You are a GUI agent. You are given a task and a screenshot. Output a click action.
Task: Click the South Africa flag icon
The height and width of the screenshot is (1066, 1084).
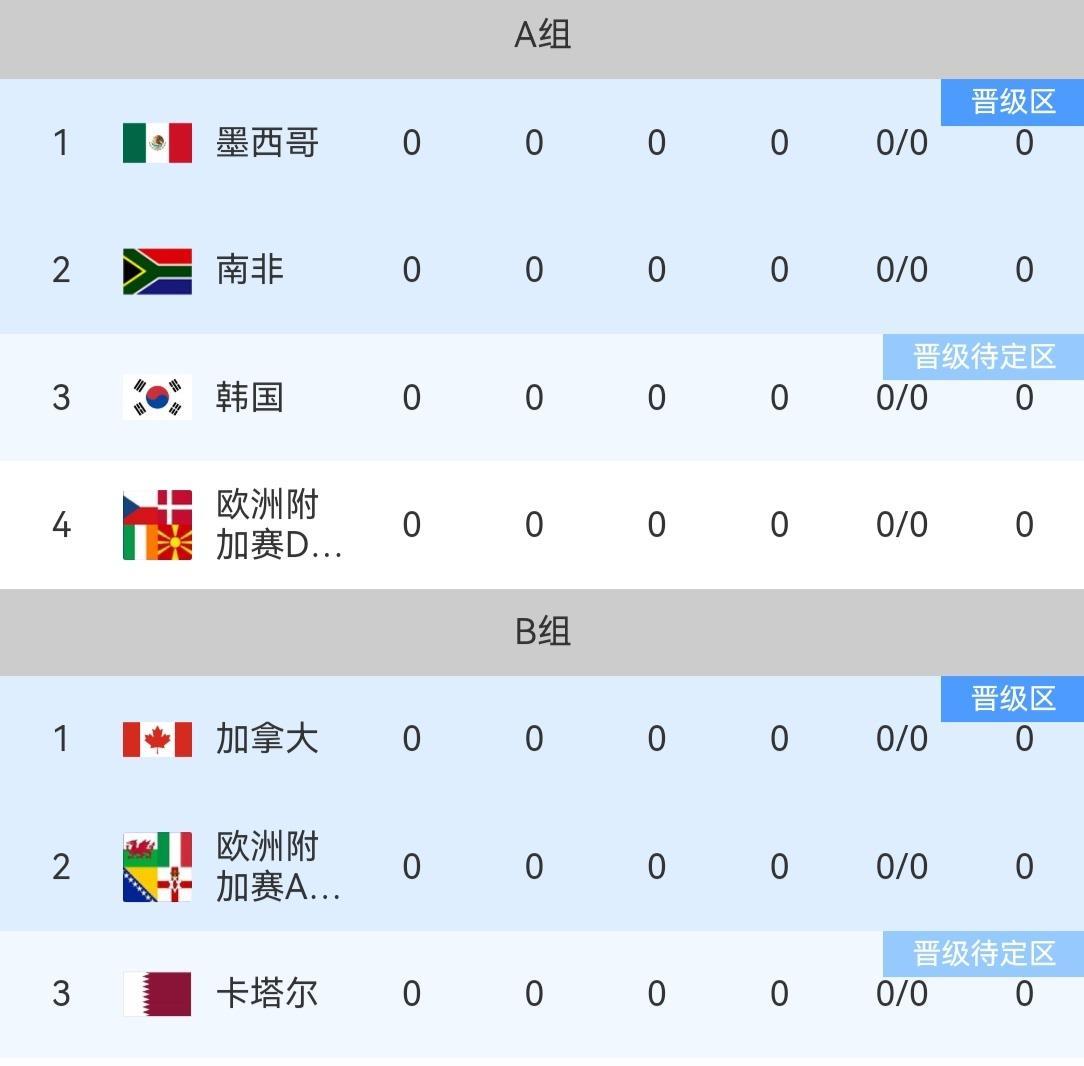[157, 270]
